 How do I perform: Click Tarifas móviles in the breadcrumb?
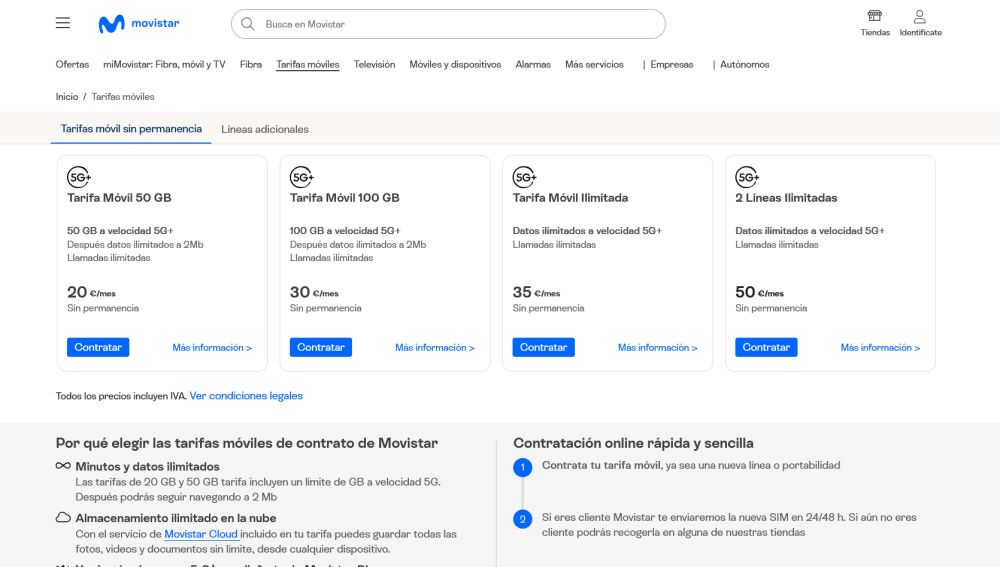123,97
